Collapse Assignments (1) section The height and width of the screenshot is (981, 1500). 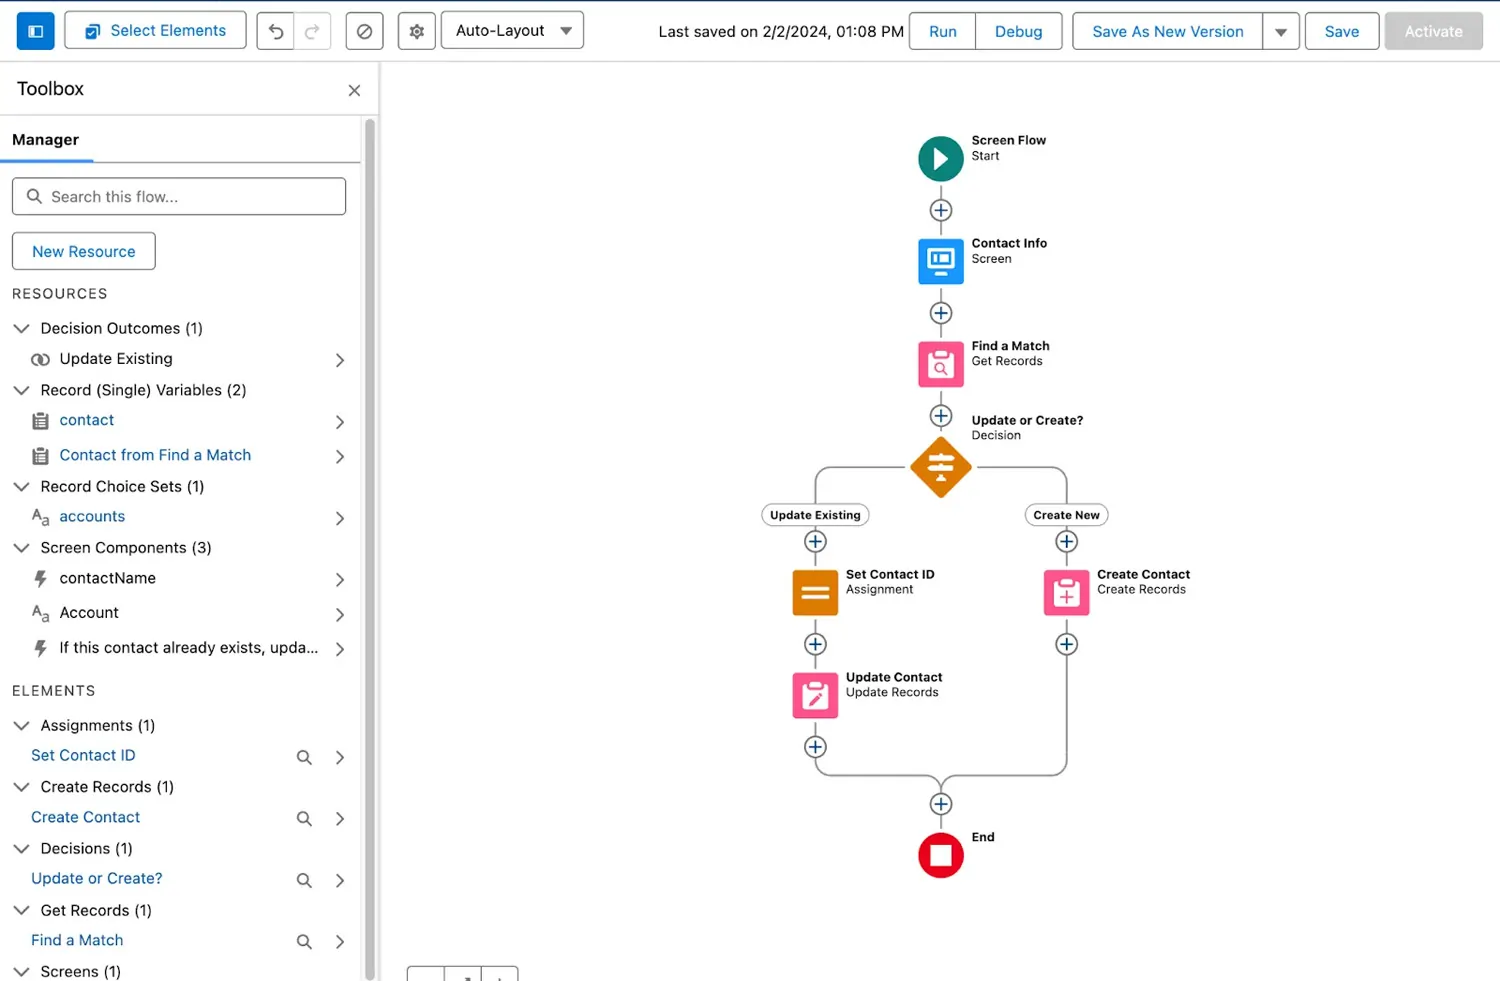coord(21,725)
